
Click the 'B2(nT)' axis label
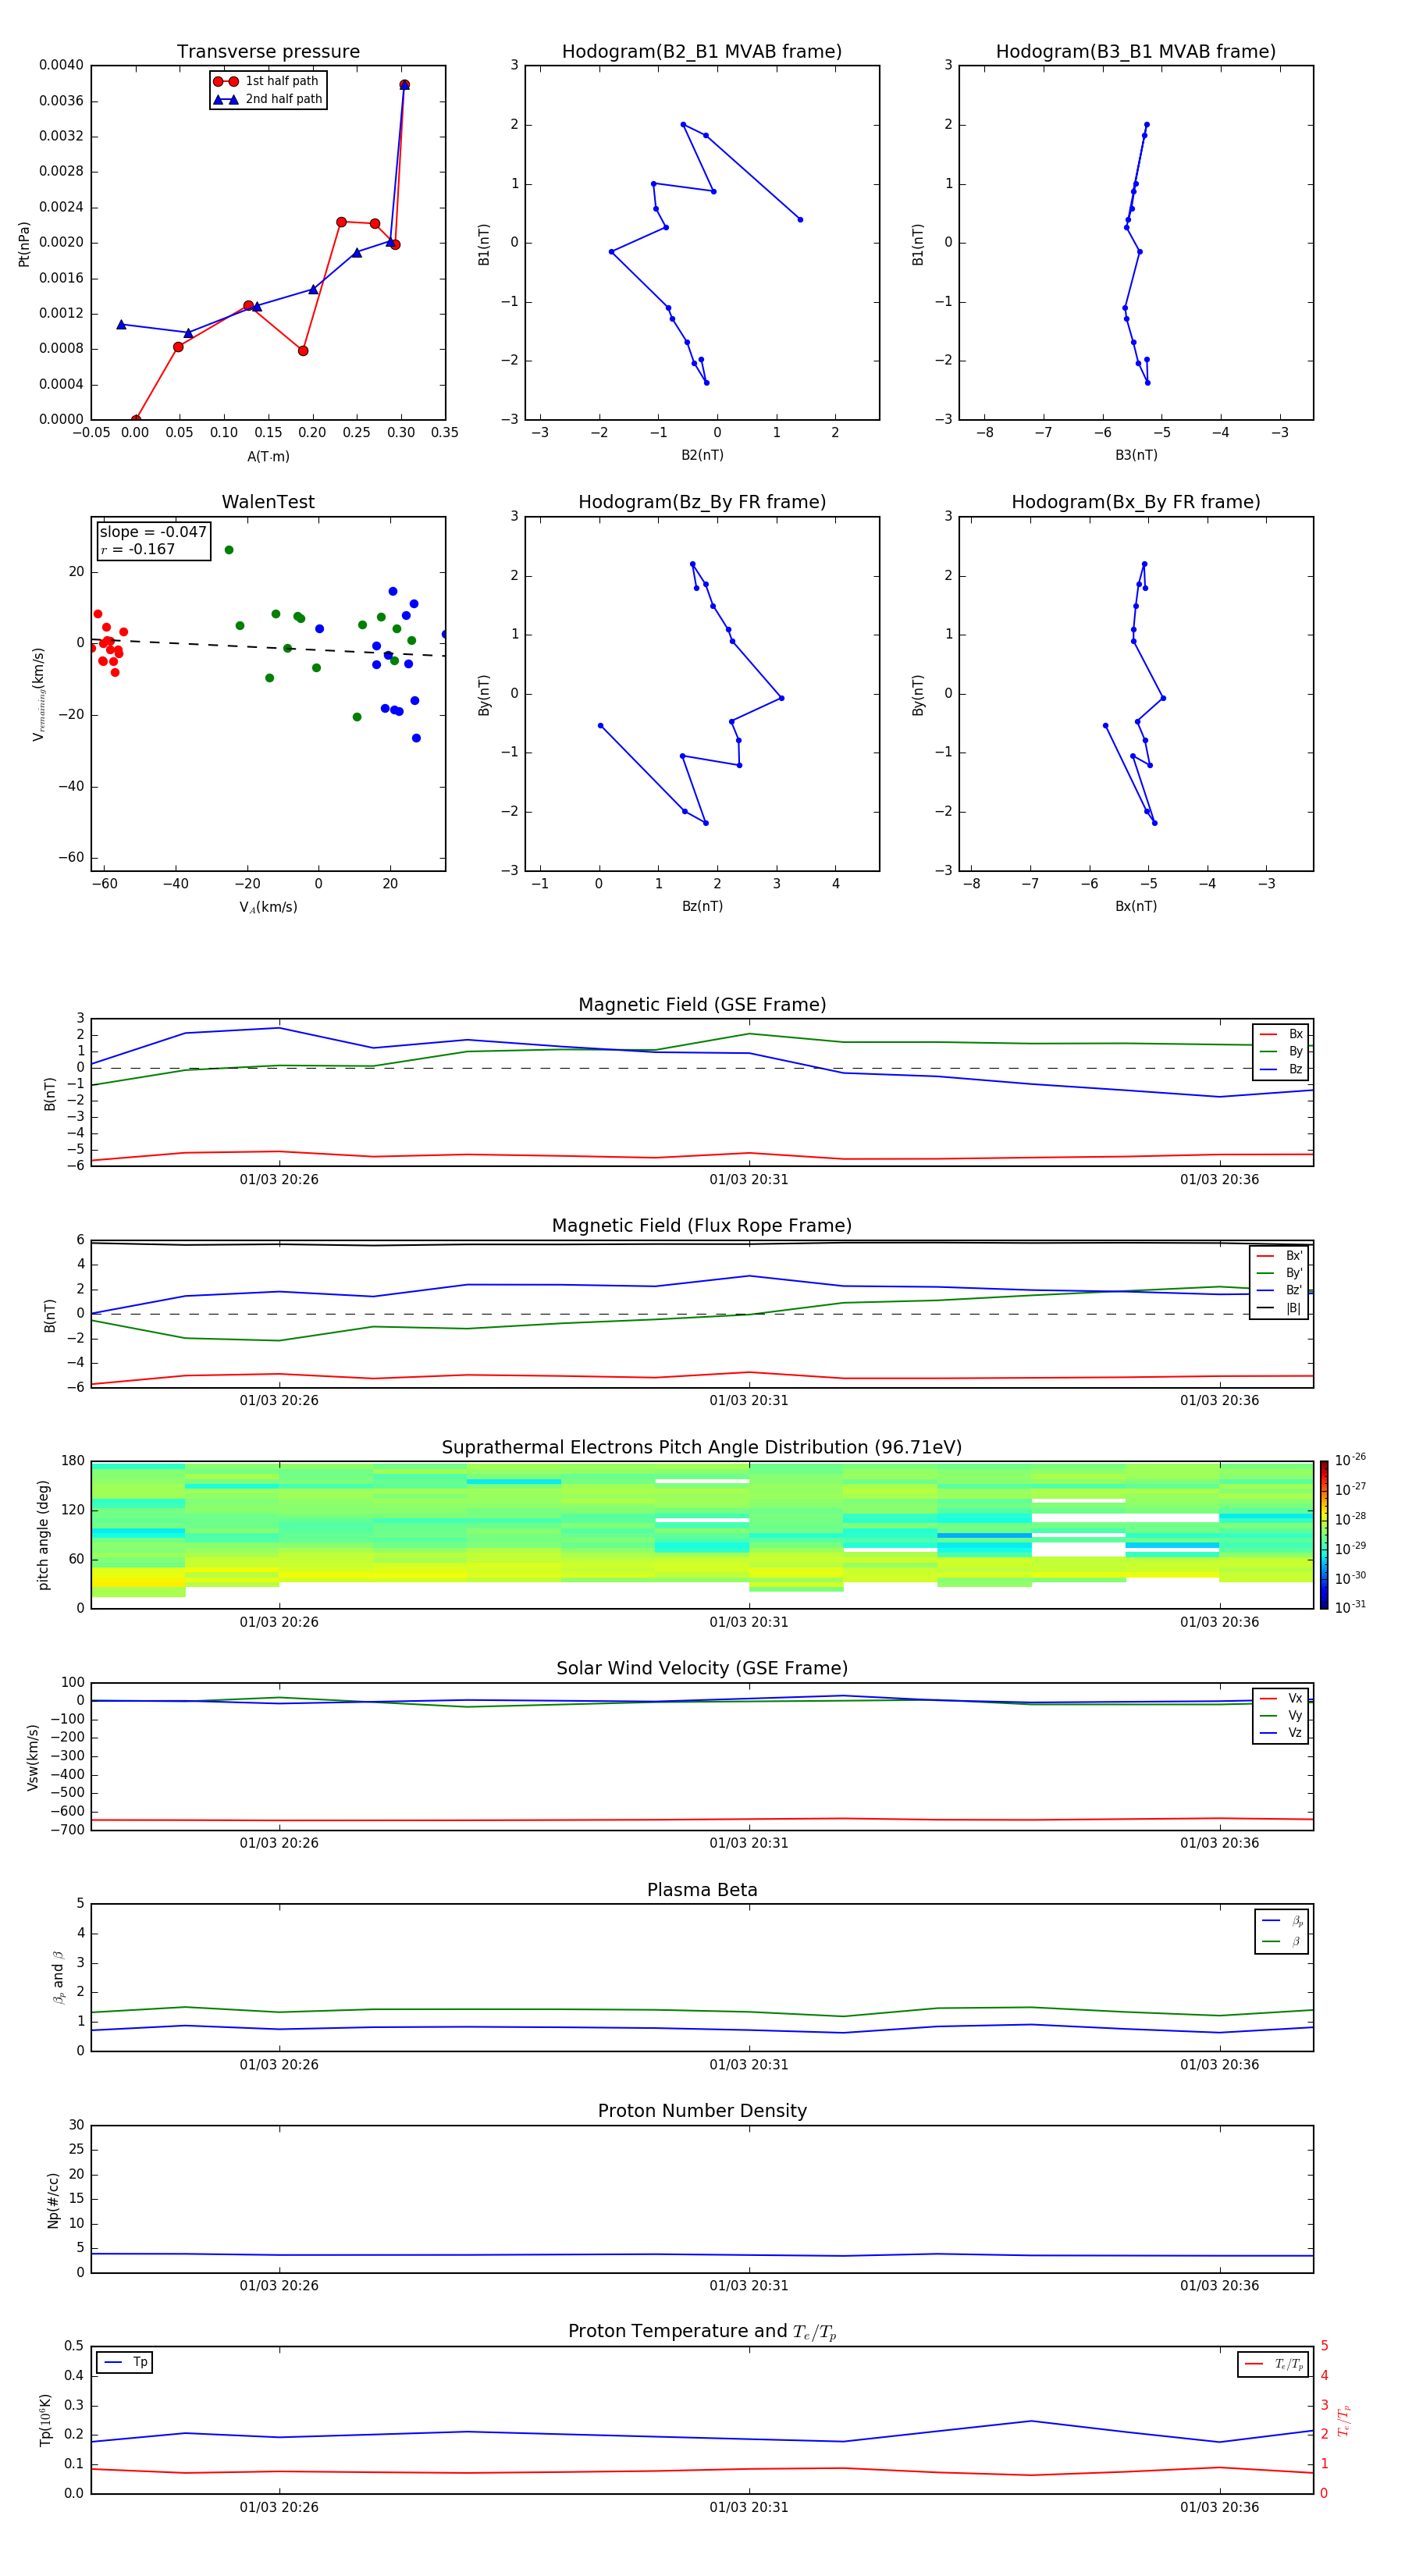702,455
